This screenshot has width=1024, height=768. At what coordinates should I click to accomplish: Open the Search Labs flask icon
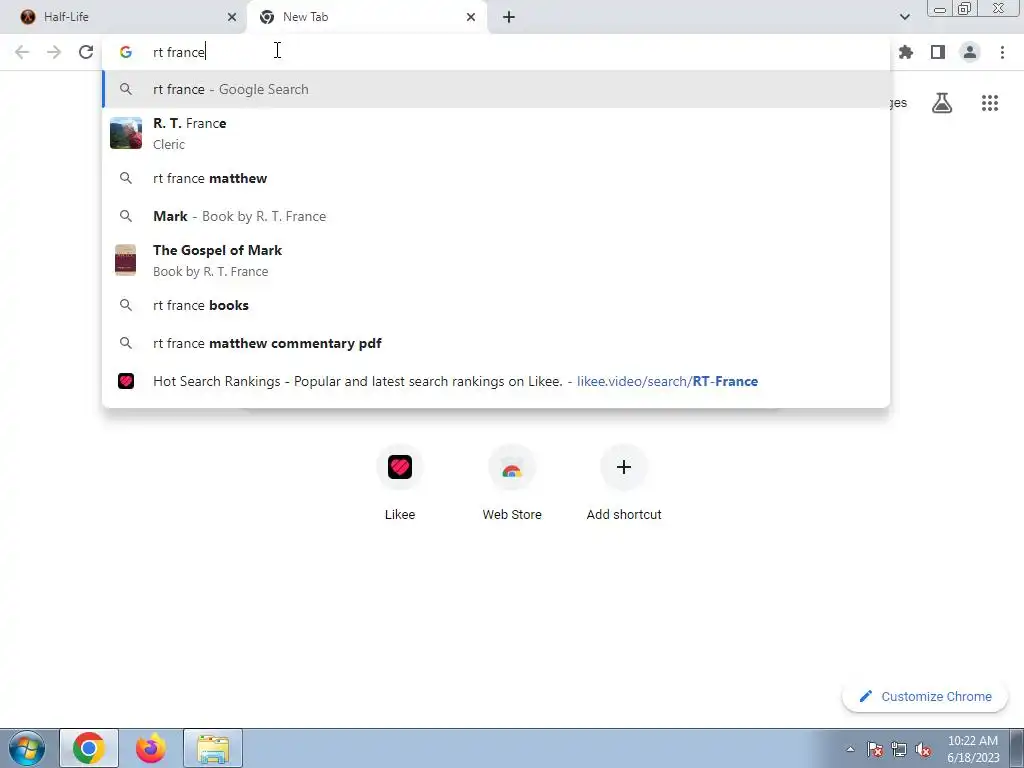pyautogui.click(x=942, y=103)
